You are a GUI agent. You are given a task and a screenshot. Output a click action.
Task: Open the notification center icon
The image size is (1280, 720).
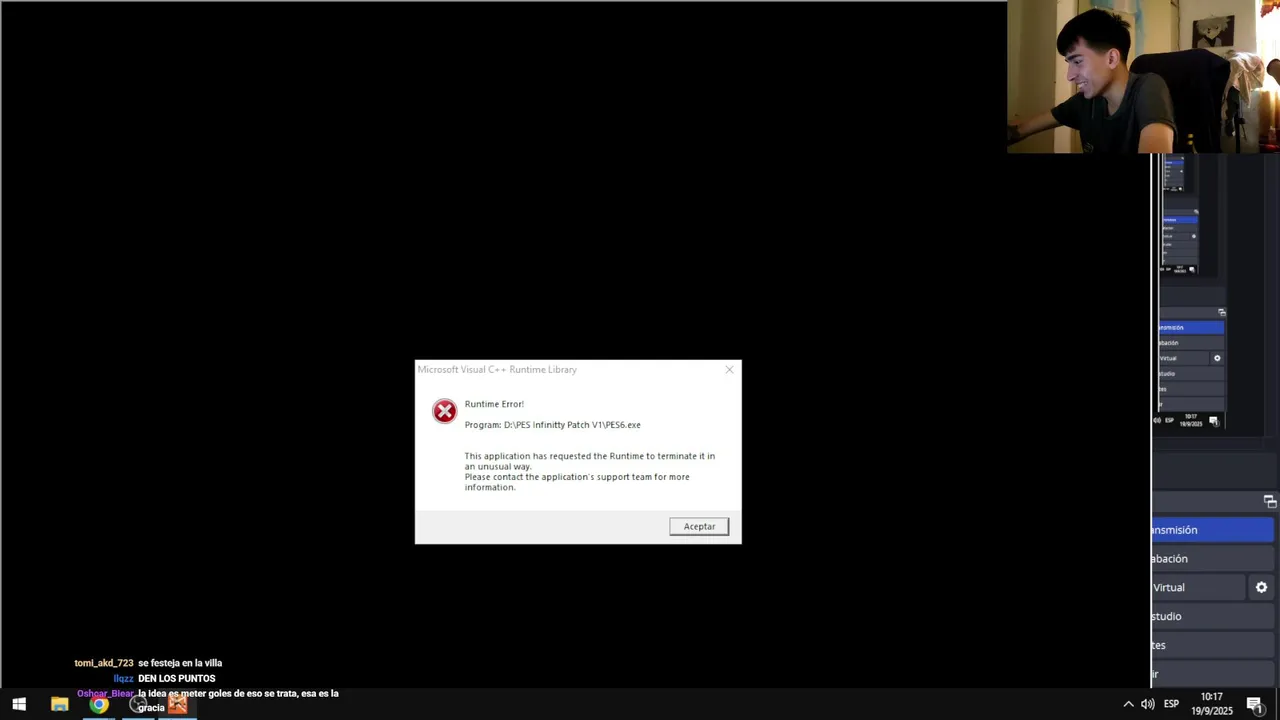click(1256, 704)
